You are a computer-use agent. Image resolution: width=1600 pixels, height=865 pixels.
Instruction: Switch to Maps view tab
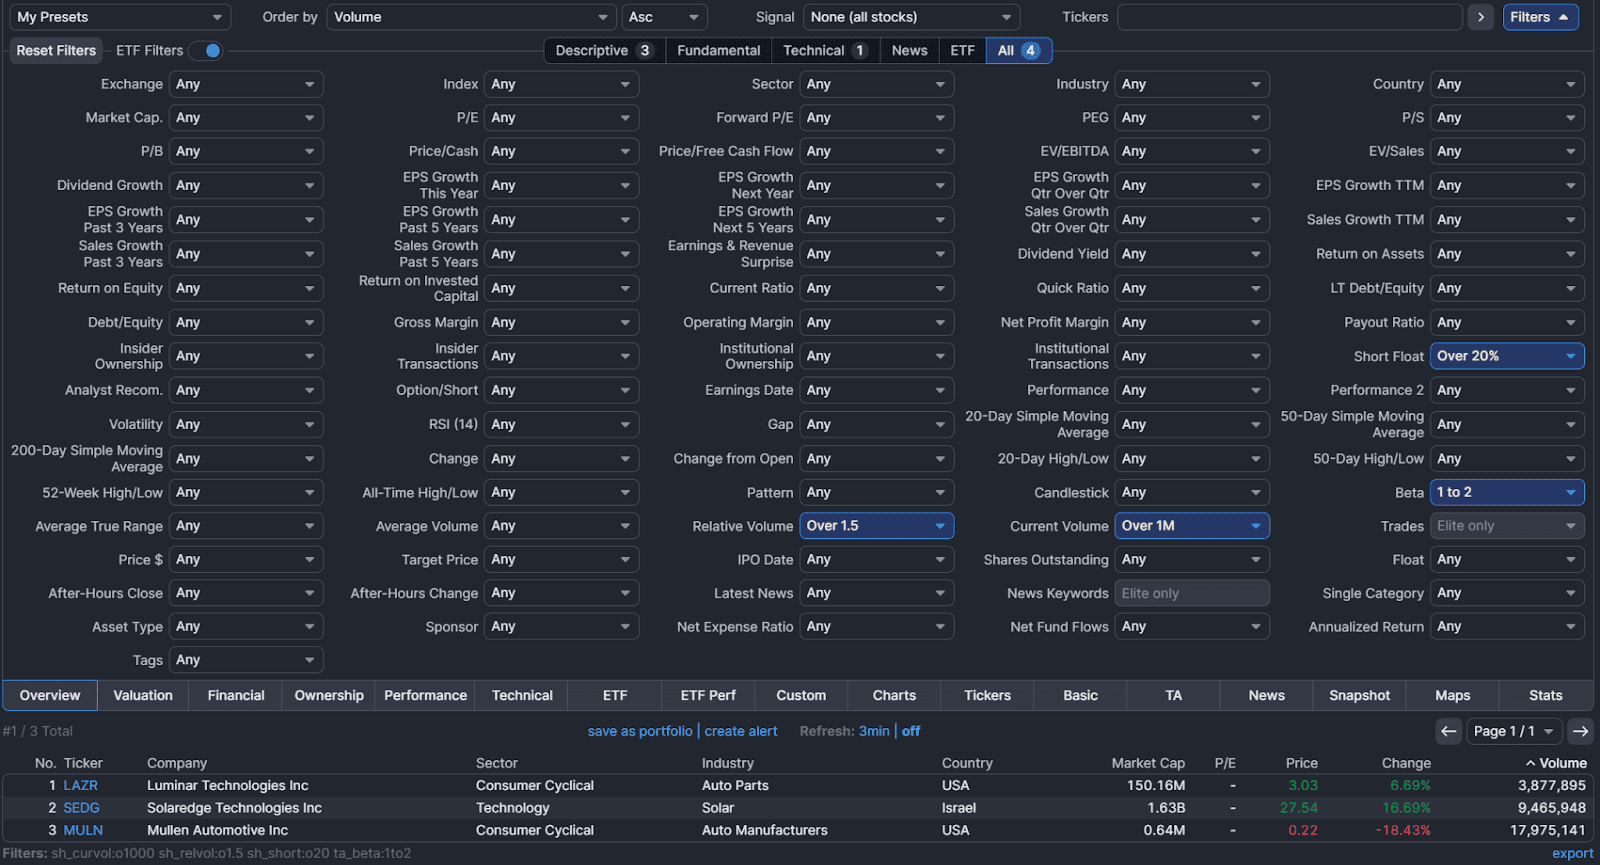pyautogui.click(x=1453, y=695)
